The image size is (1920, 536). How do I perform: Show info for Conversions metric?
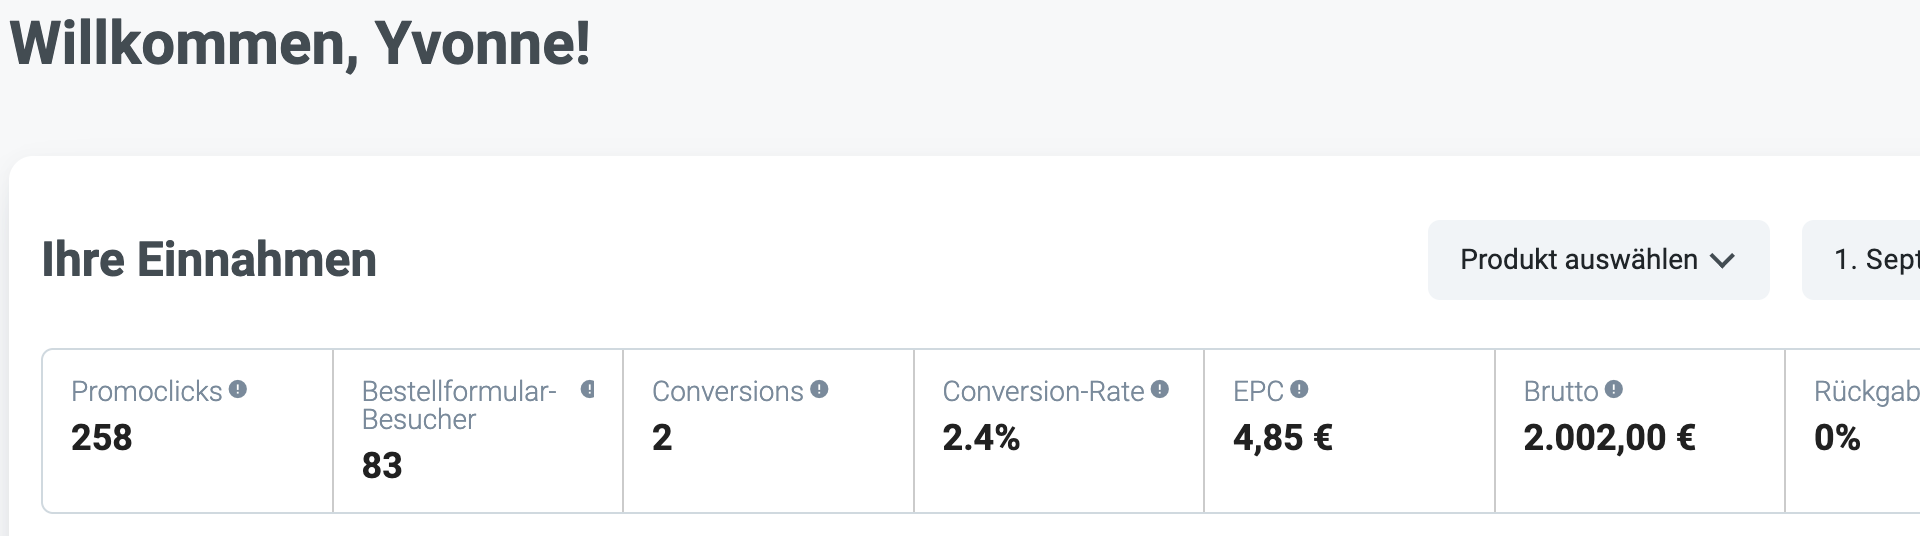pos(819,390)
